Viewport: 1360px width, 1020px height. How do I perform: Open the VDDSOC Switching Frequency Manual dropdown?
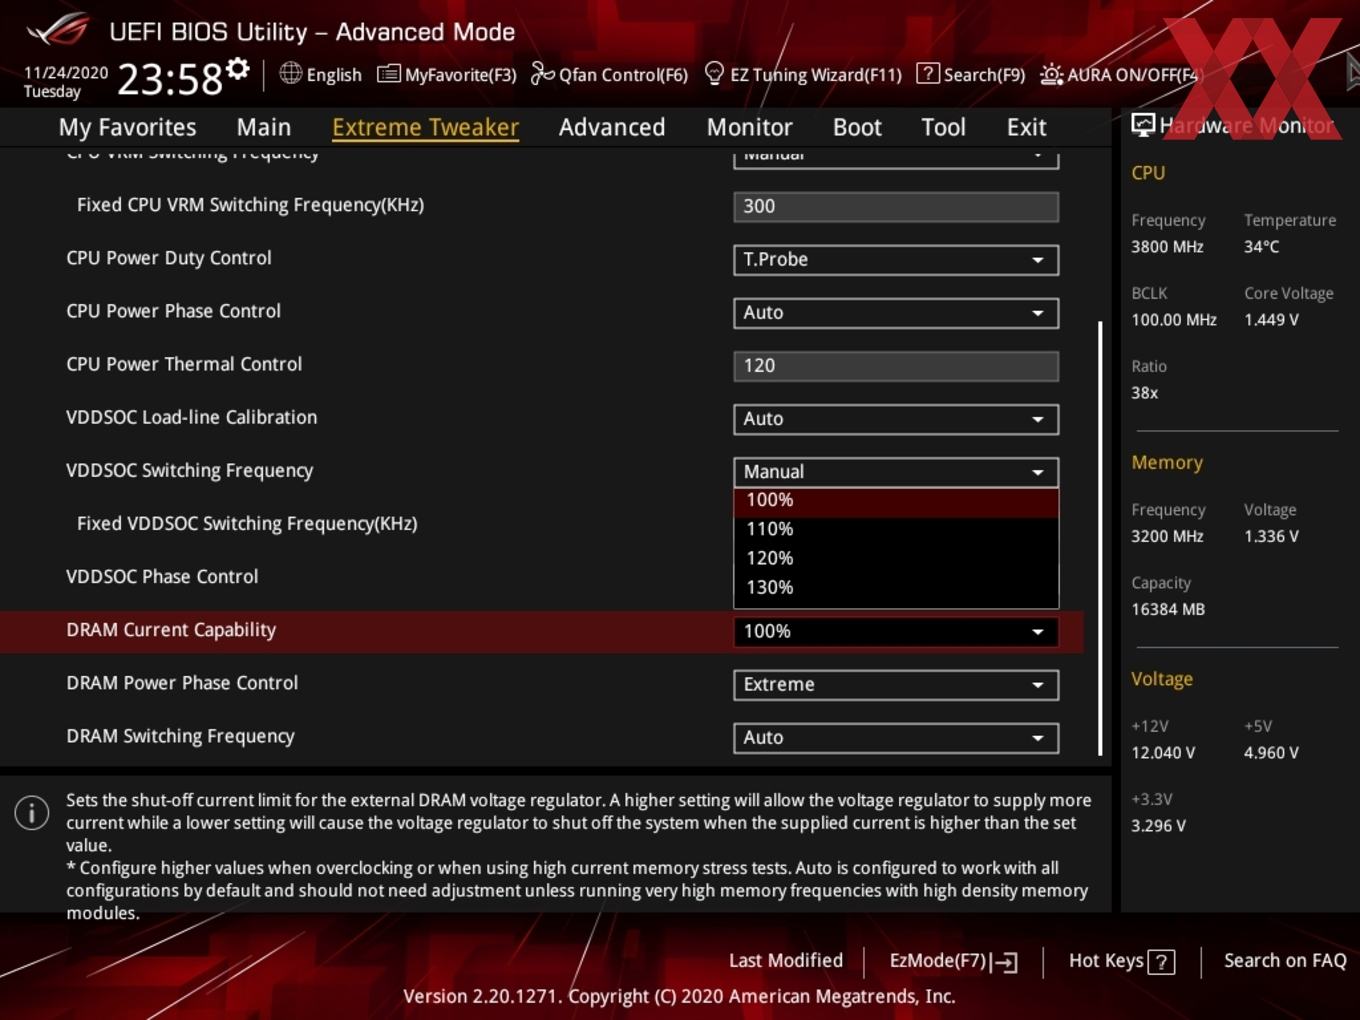(896, 472)
